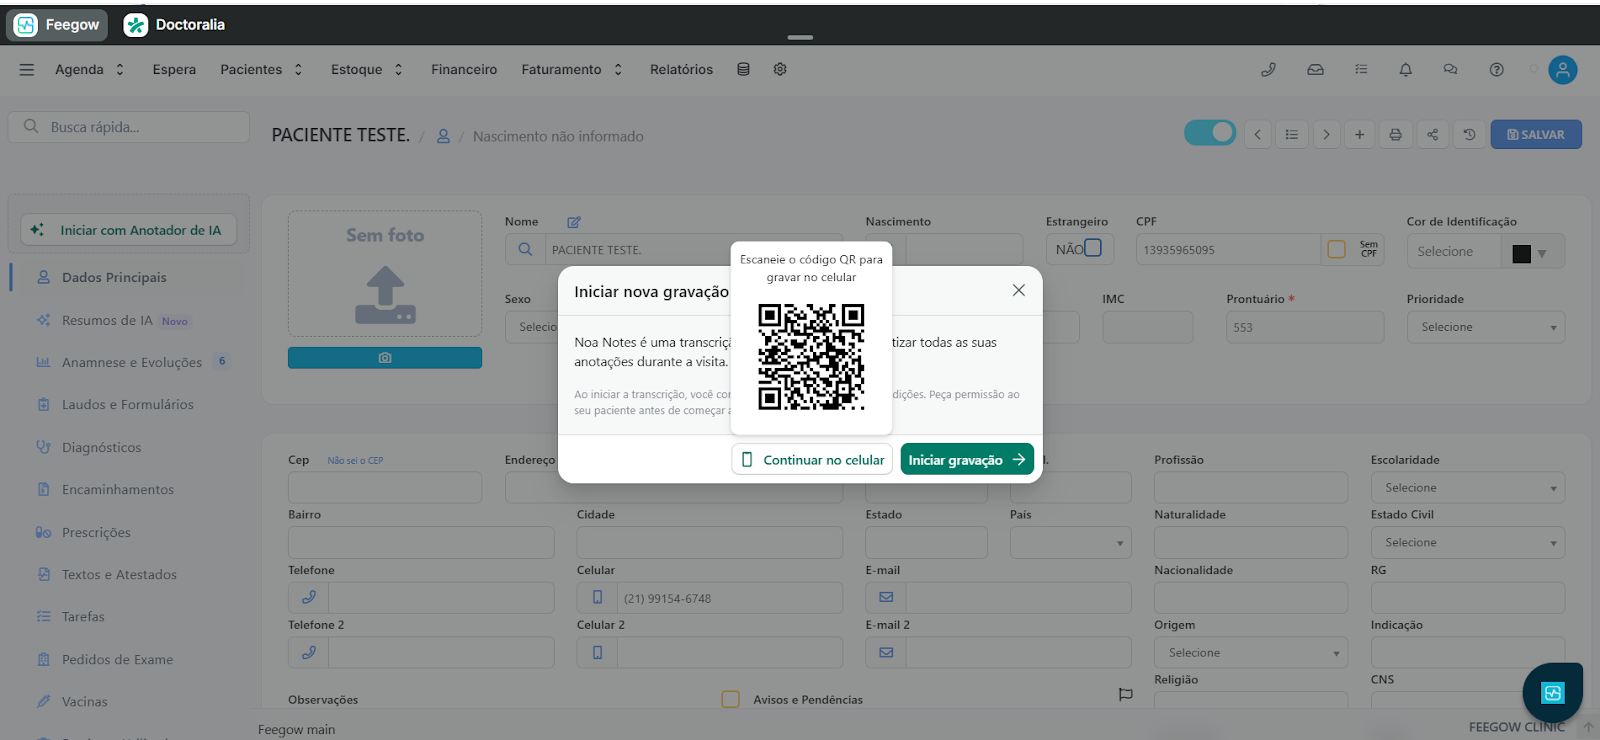
Task: Click the edit name pencil icon
Action: click(574, 222)
